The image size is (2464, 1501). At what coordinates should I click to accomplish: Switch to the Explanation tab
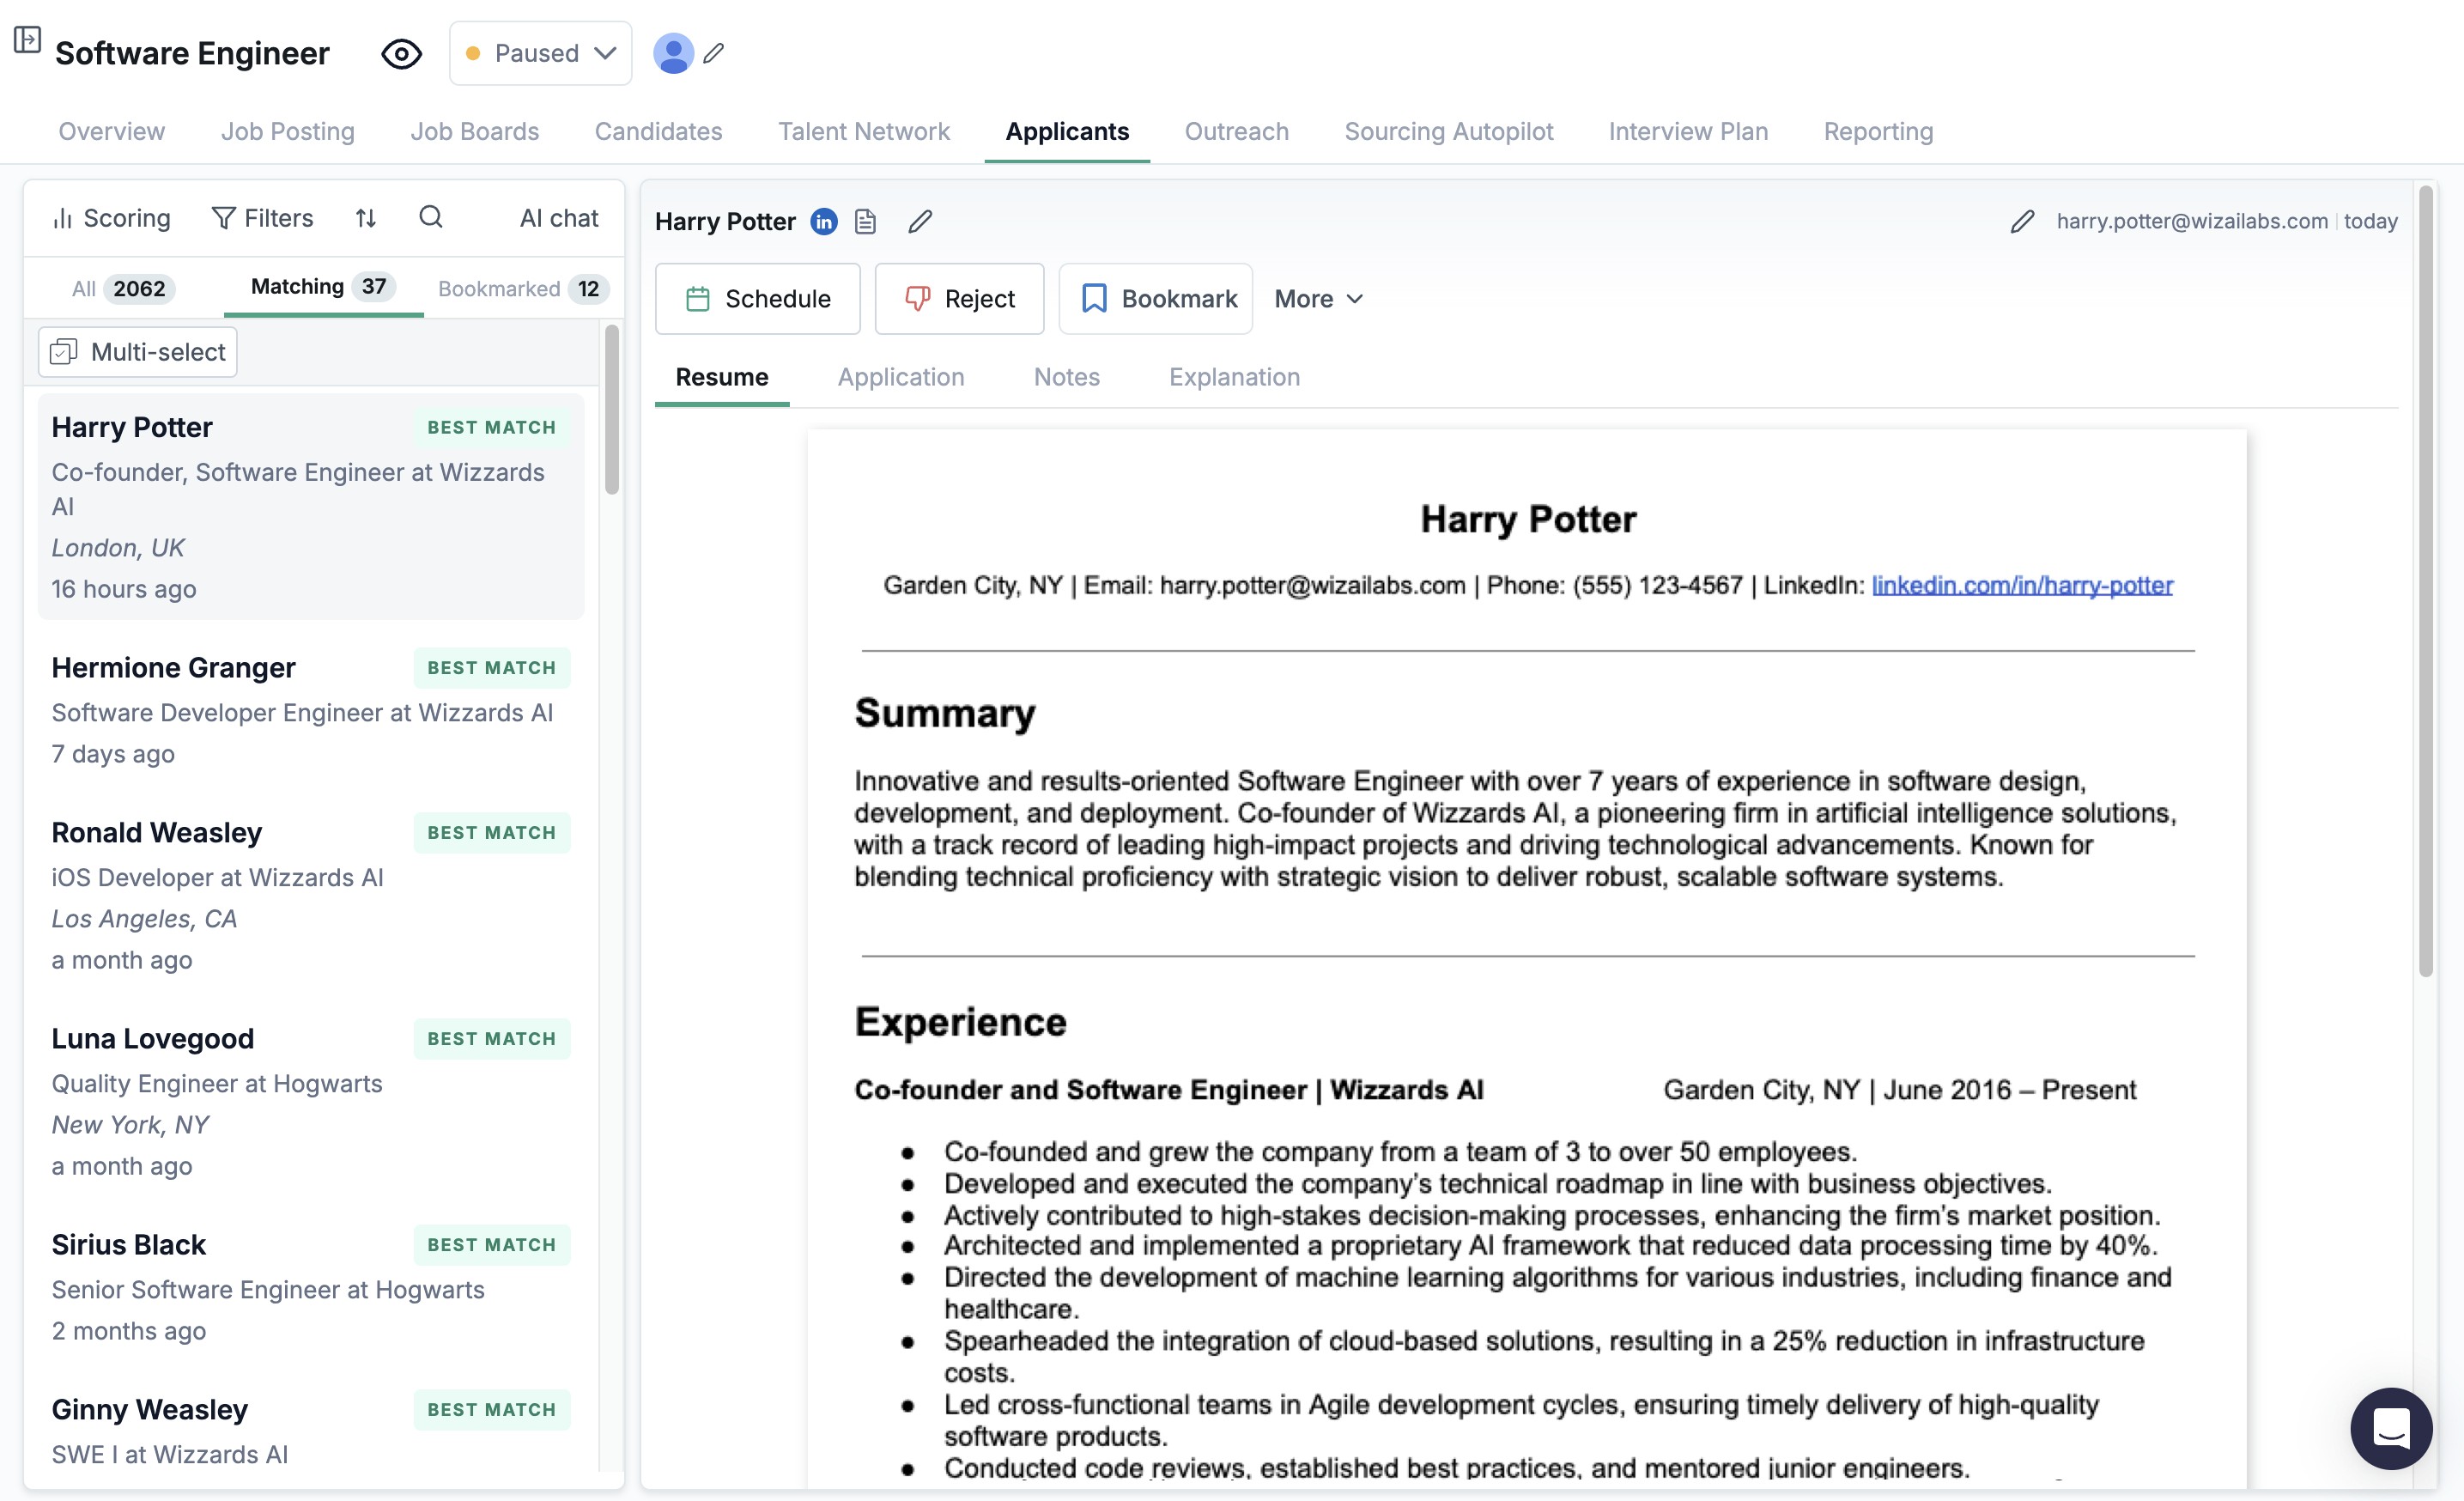pyautogui.click(x=1234, y=377)
